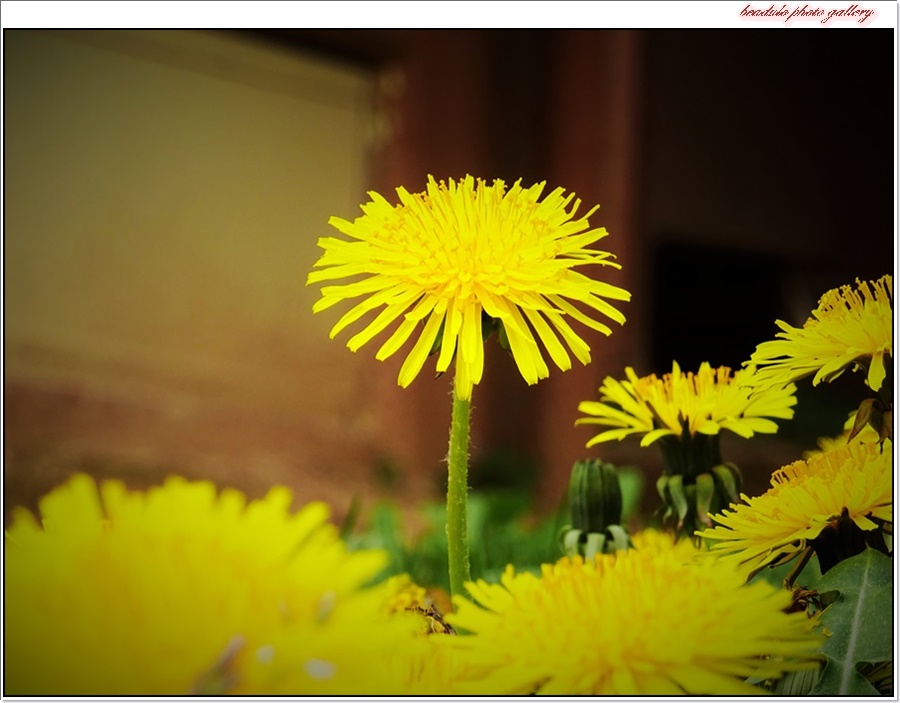Click the word 'gallery' in the watermark
The width and height of the screenshot is (900, 703).
[x=848, y=13]
